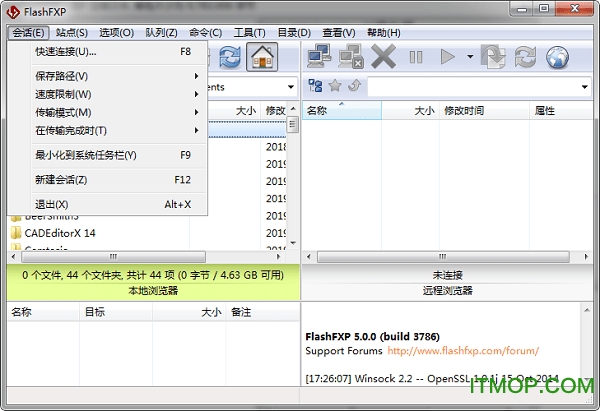The height and width of the screenshot is (411, 600).
Task: Click the 未连接 remote status text
Action: pyautogui.click(x=447, y=275)
